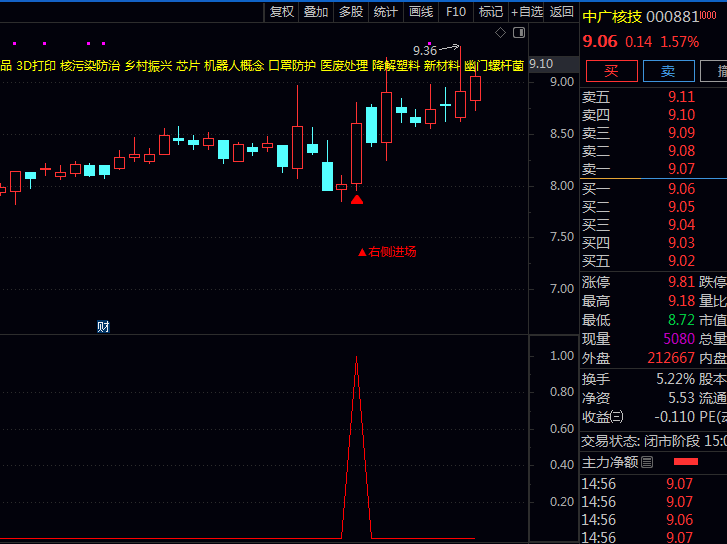Activate the 画线 drawing tool
Image resolution: width=727 pixels, height=544 pixels.
pos(421,12)
